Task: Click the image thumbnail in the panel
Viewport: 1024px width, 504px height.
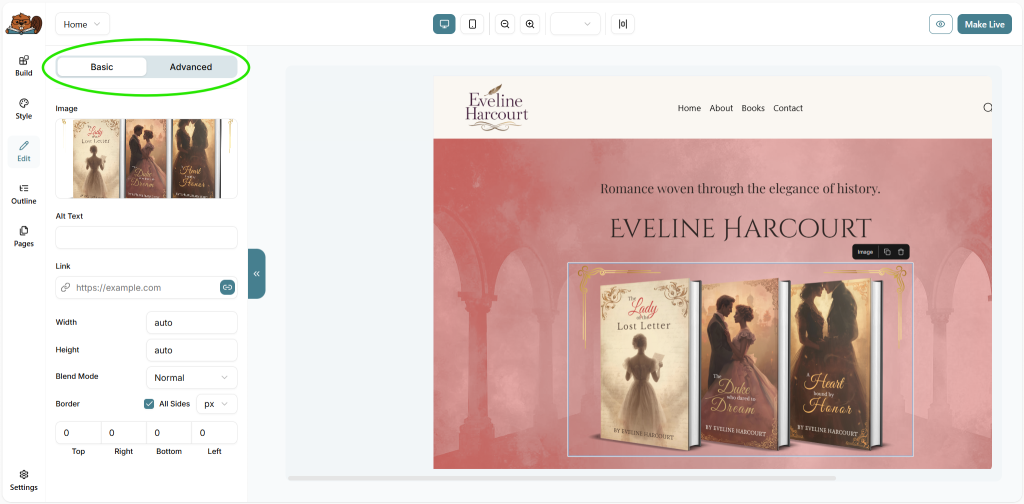Action: pos(147,159)
